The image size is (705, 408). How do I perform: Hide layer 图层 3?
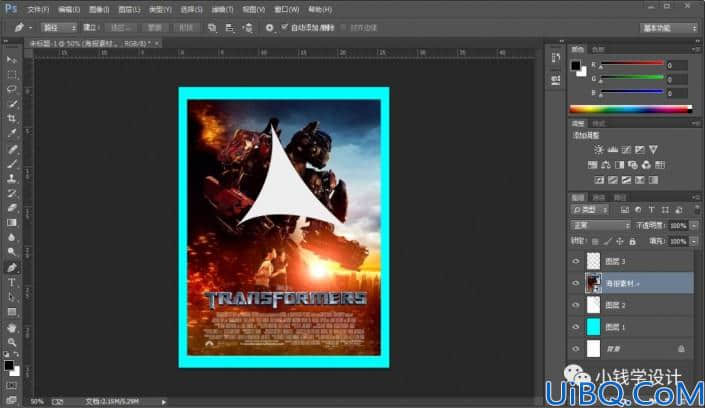pos(576,261)
